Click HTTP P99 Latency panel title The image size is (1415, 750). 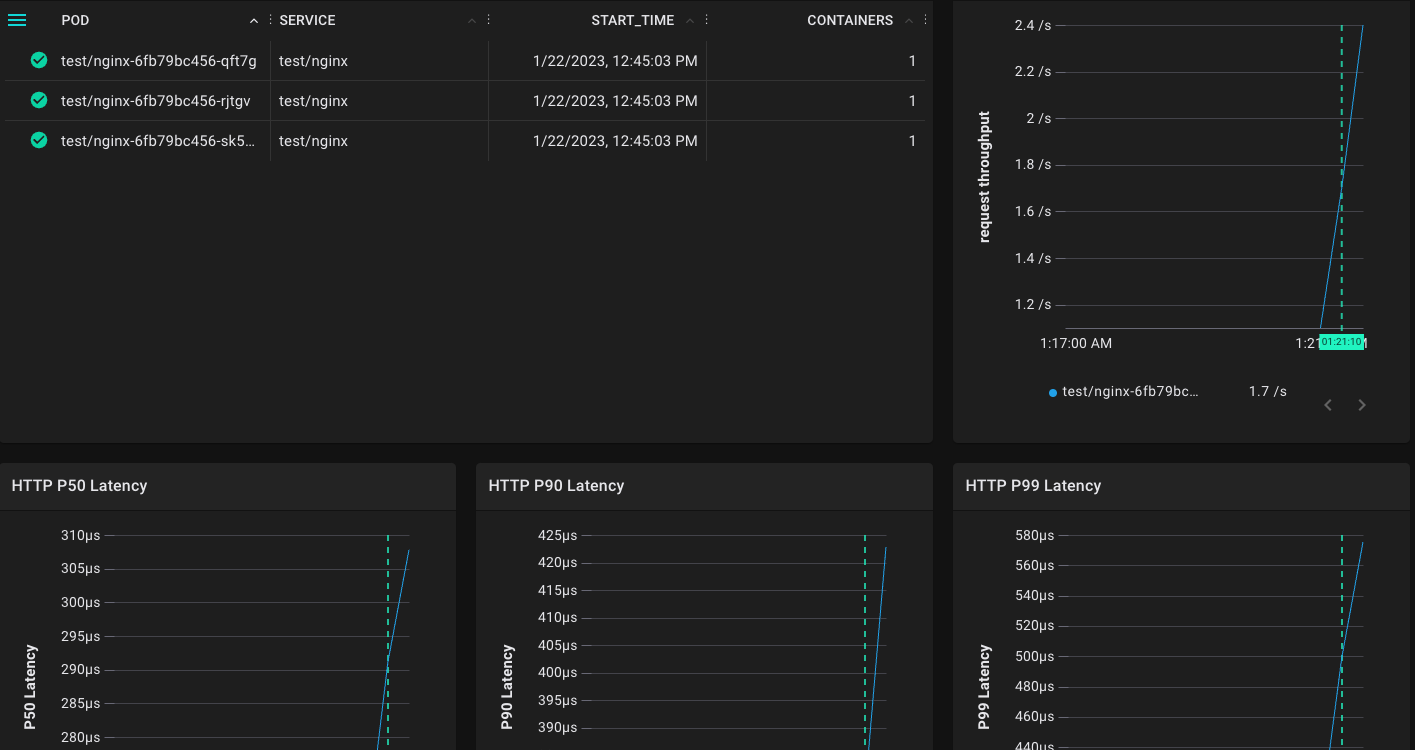1033,485
